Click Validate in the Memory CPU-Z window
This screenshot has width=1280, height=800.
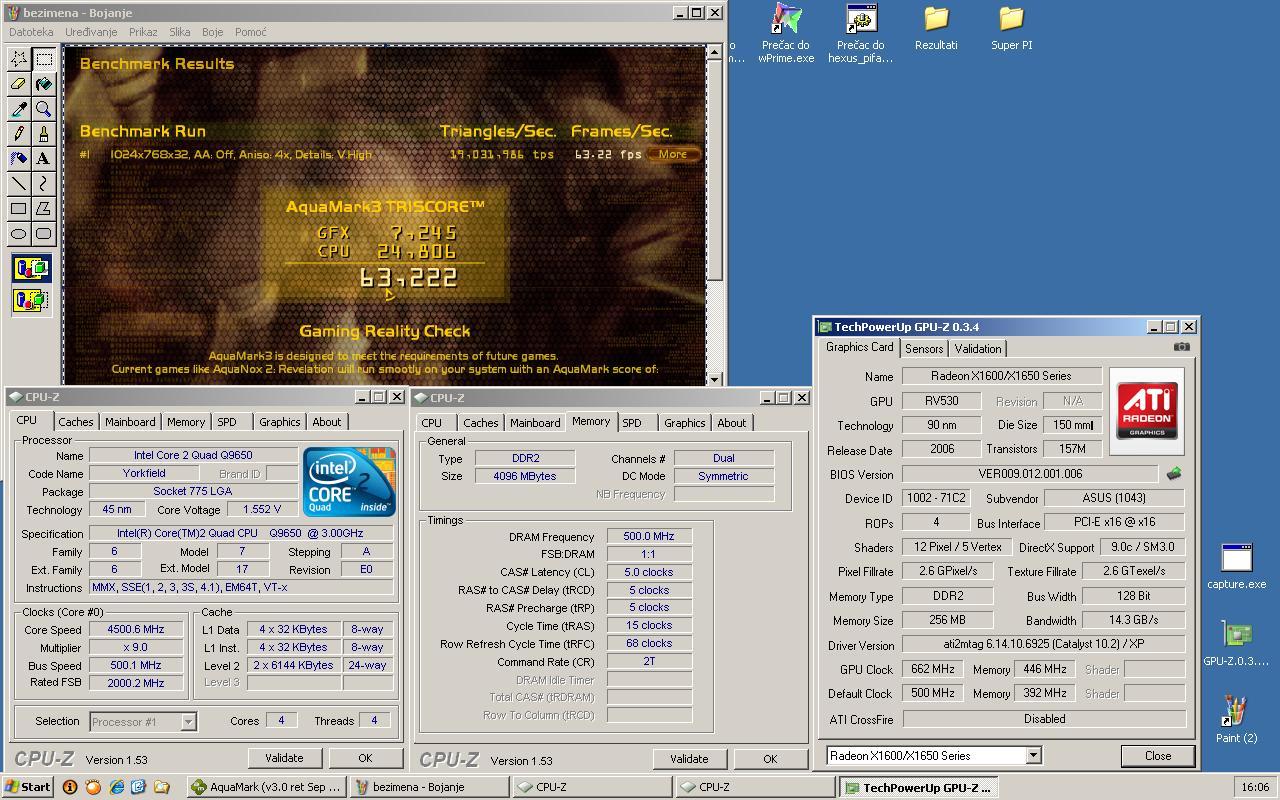689,759
